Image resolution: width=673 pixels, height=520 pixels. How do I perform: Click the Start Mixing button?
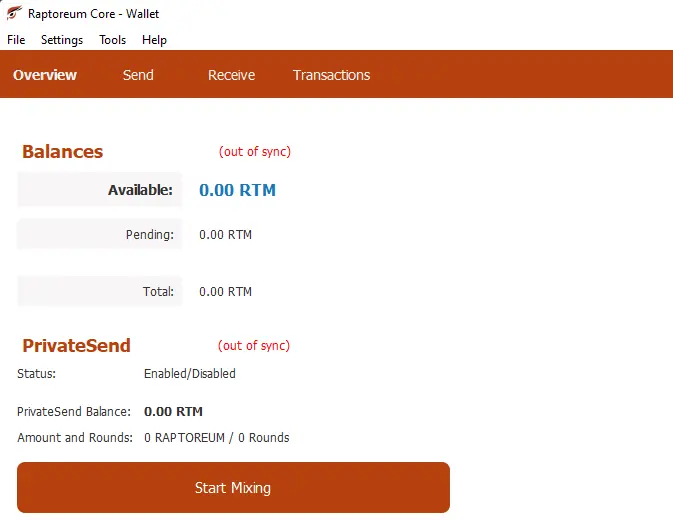click(233, 487)
